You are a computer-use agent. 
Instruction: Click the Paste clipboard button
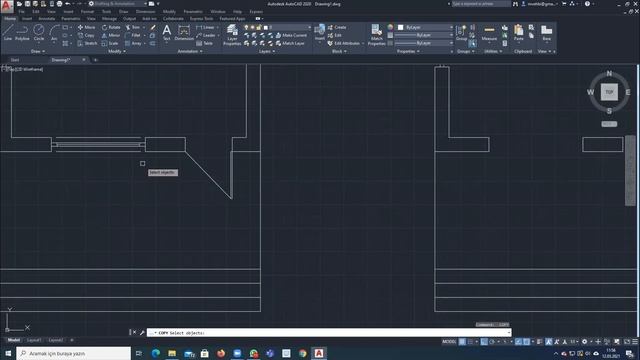point(518,33)
